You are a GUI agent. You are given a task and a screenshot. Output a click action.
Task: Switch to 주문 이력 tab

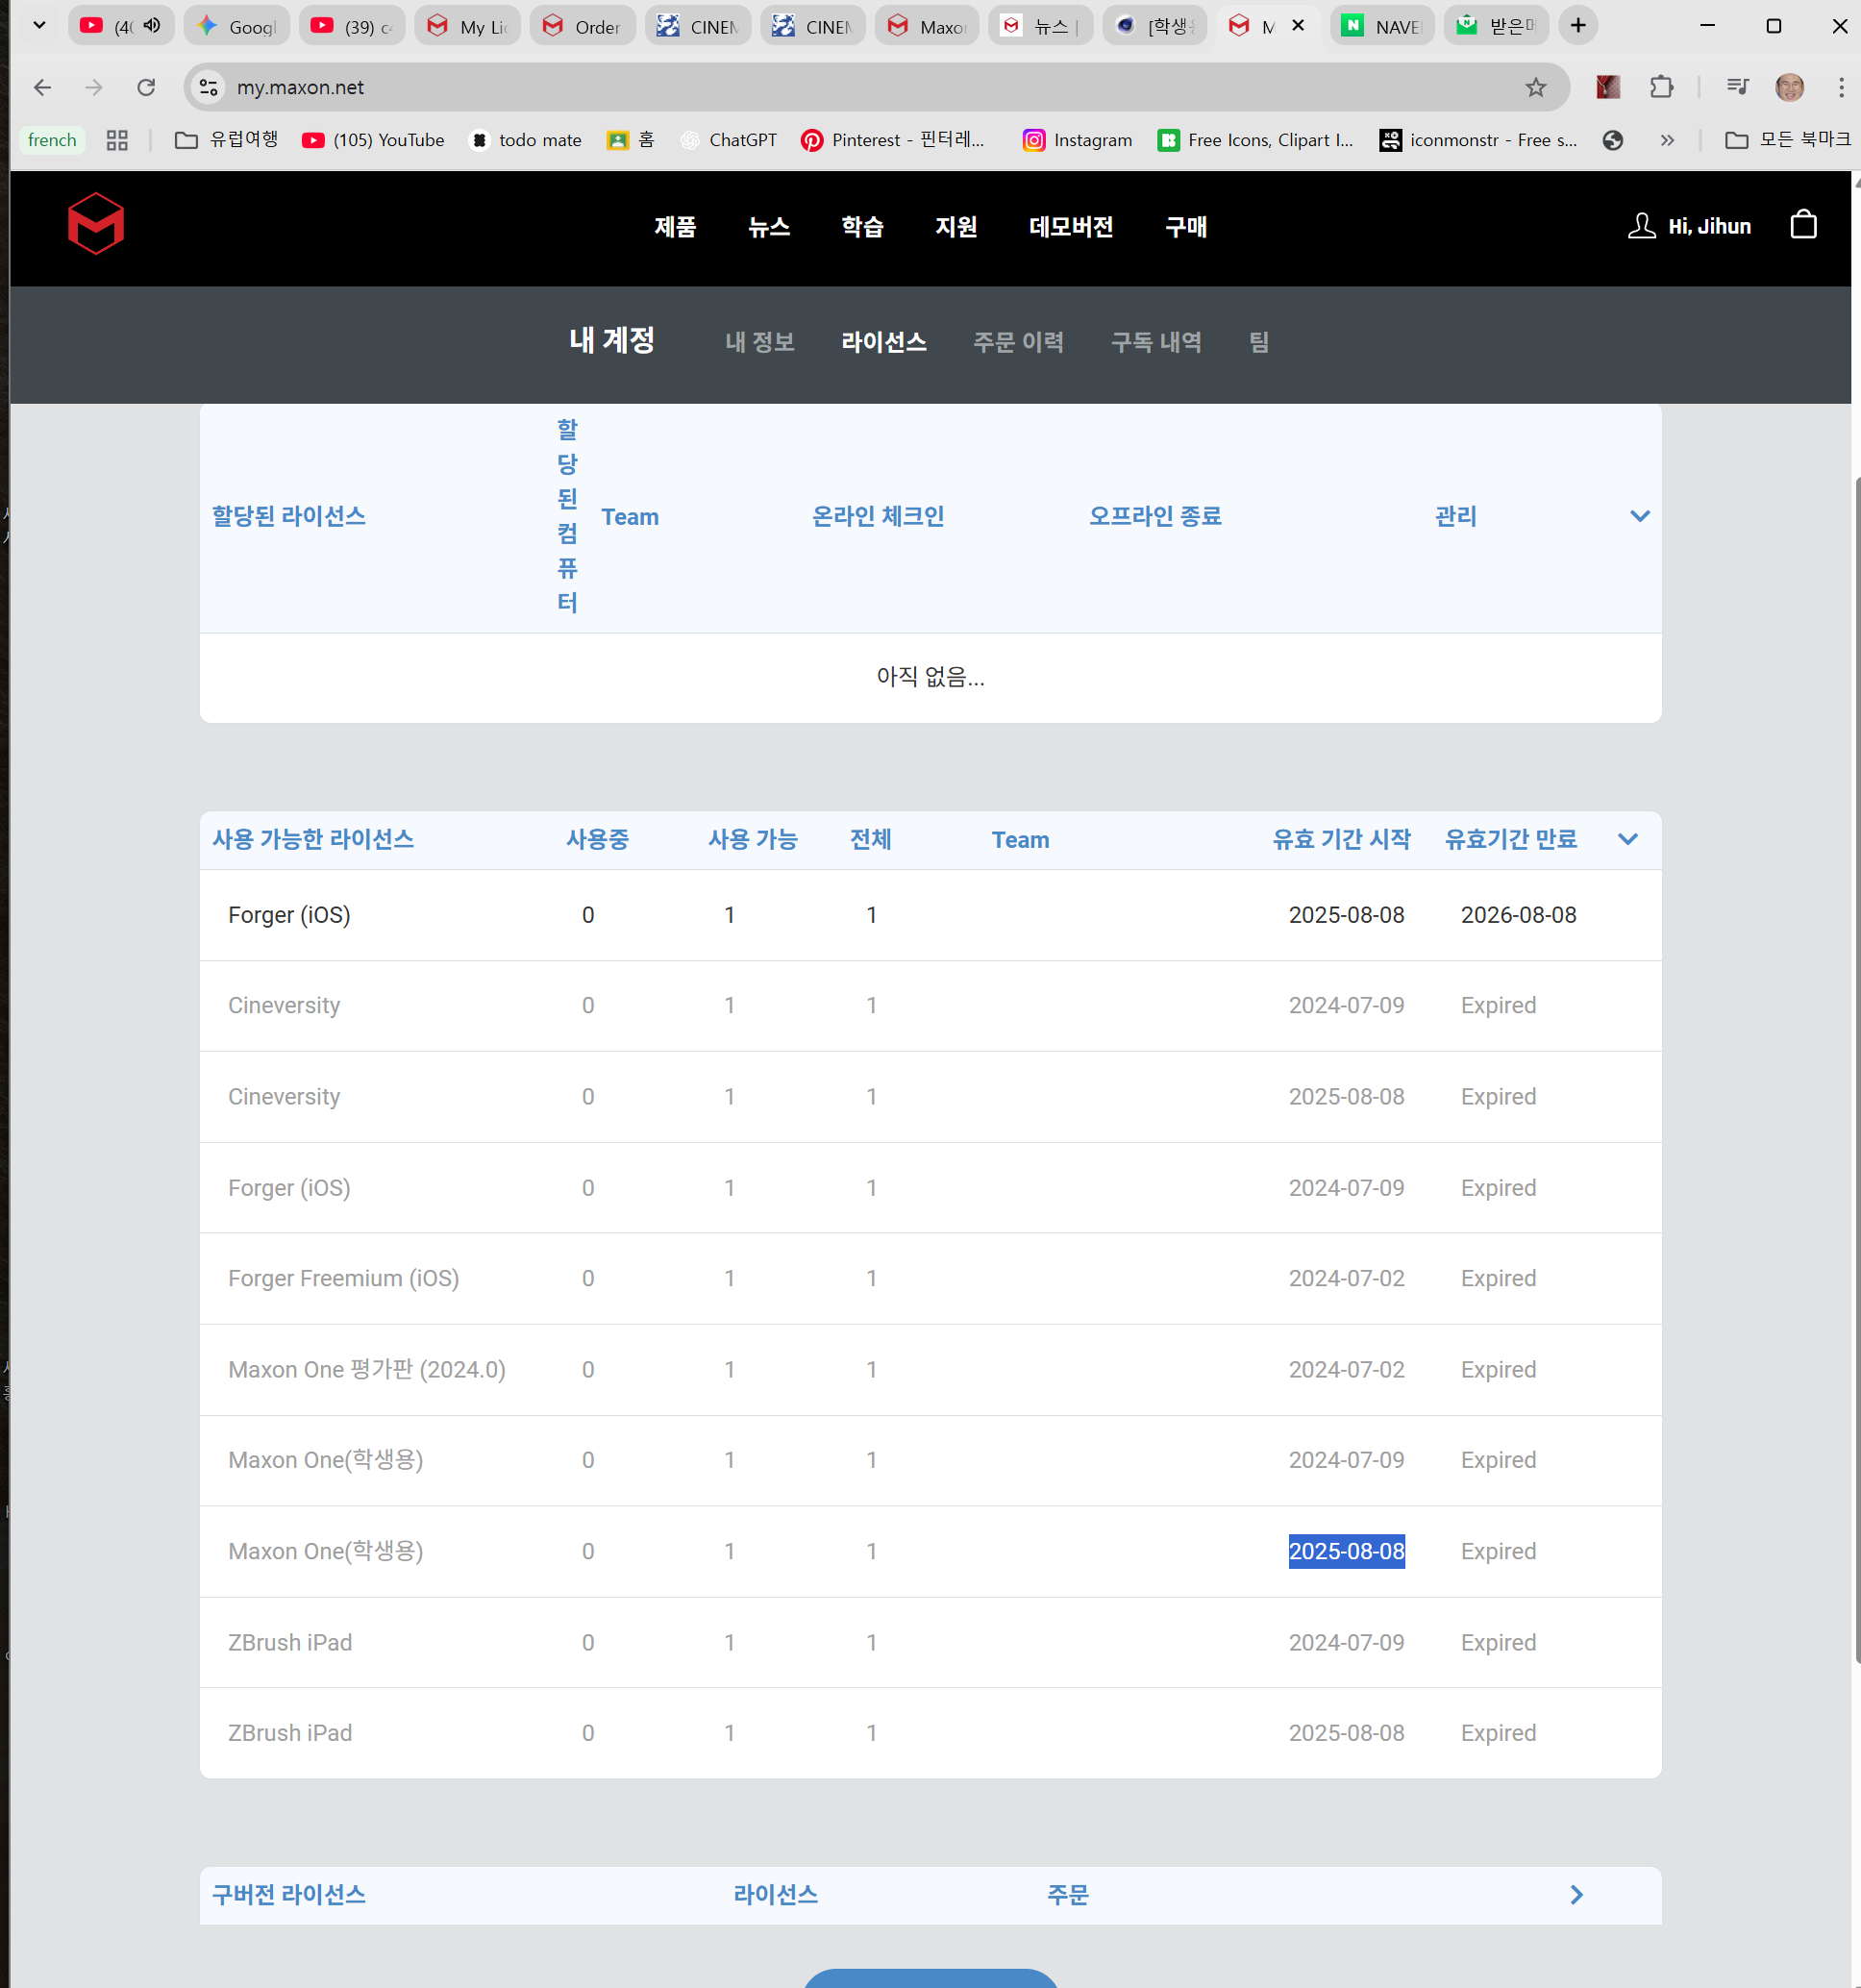[1017, 343]
